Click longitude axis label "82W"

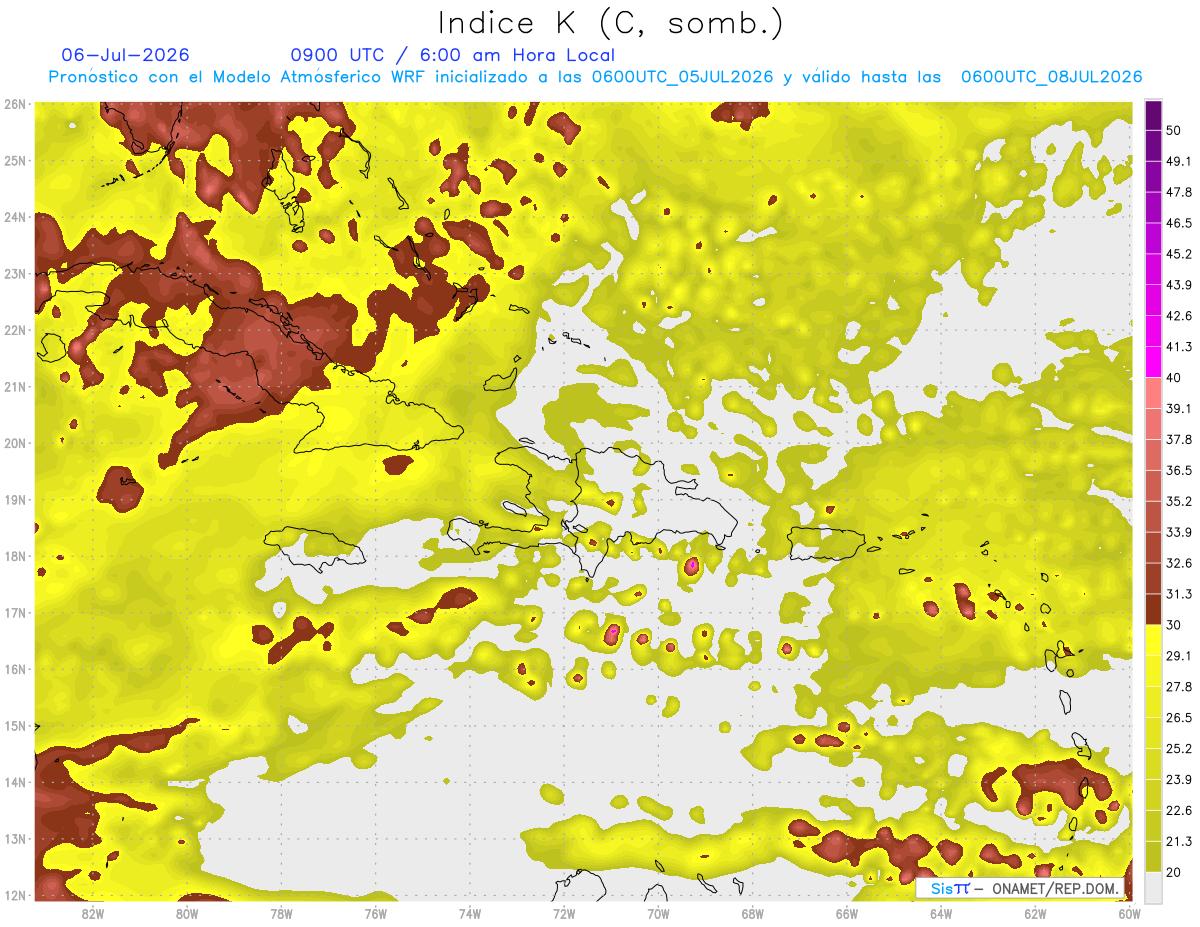point(93,913)
